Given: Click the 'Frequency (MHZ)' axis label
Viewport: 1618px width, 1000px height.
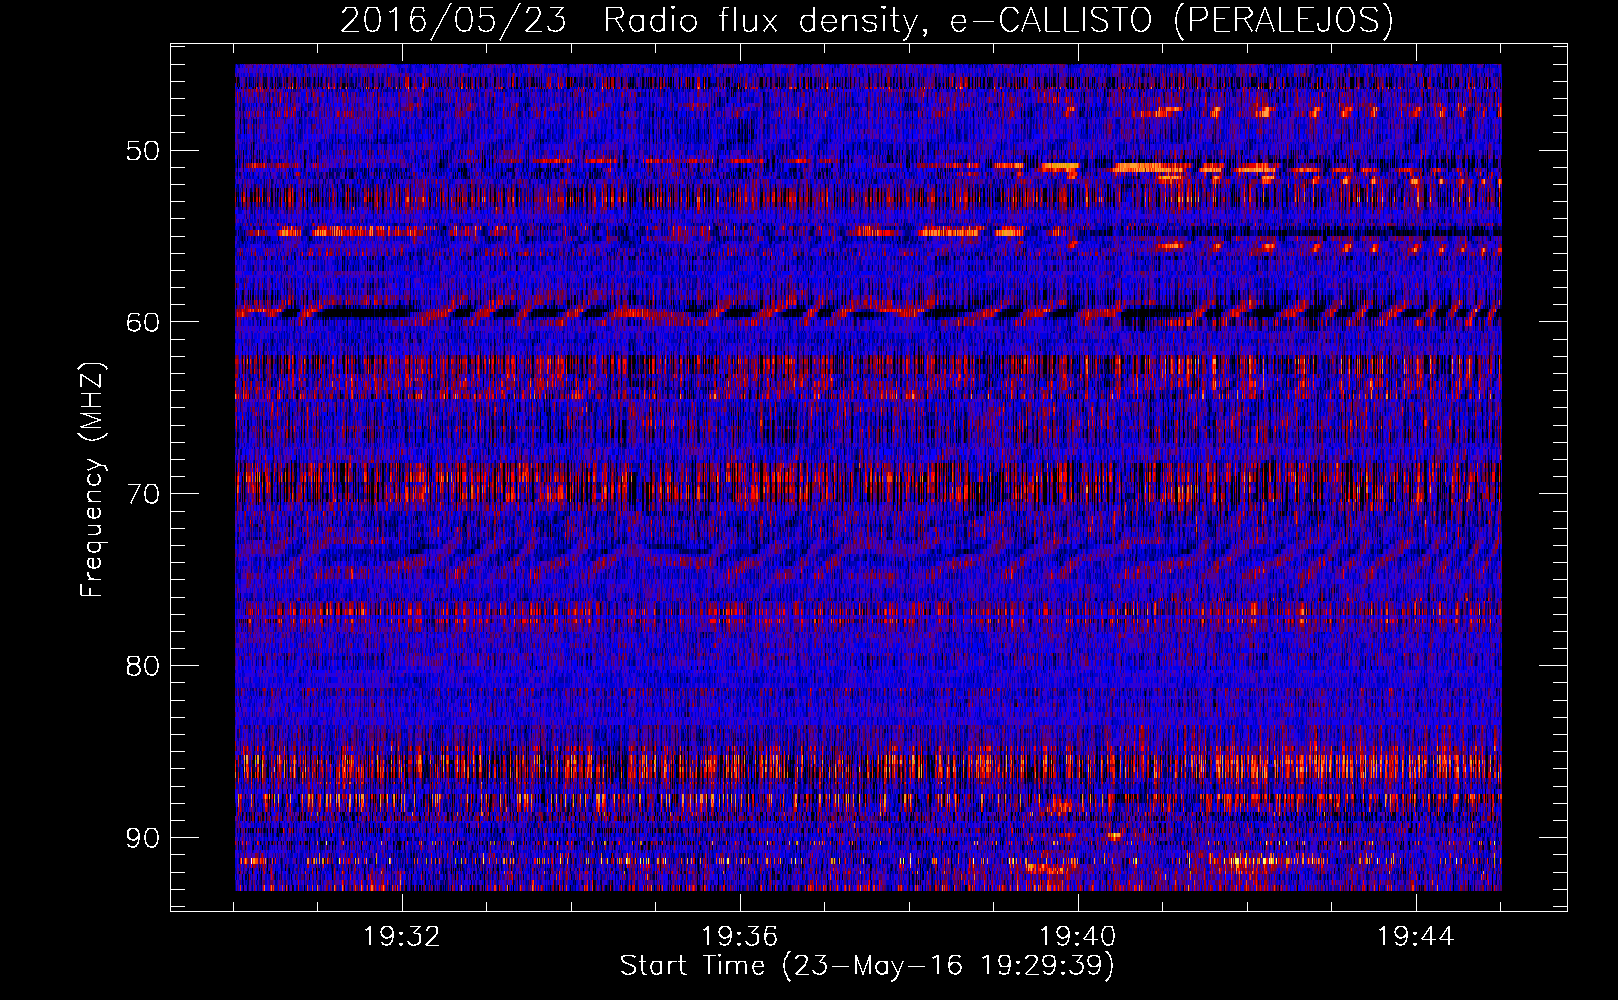Looking at the screenshot, I should pyautogui.click(x=92, y=480).
